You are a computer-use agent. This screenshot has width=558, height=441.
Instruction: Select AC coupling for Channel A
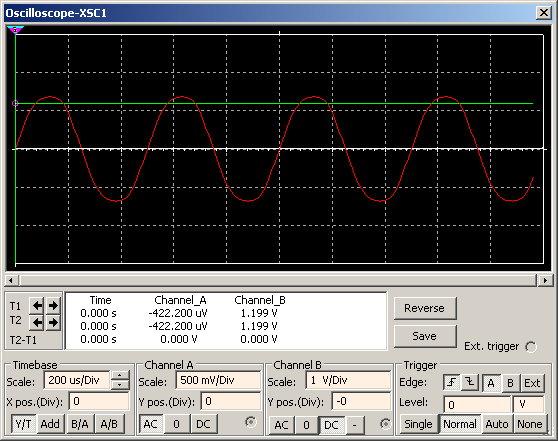(150, 424)
